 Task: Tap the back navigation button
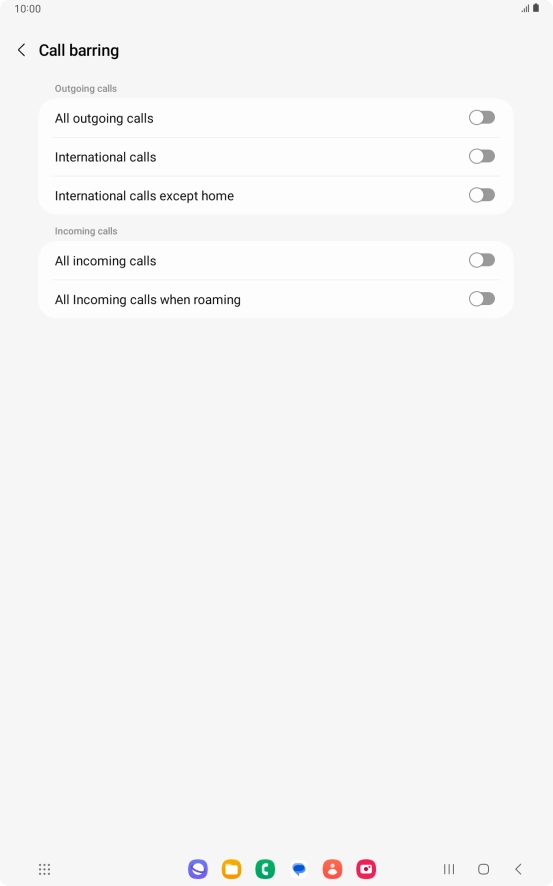(x=519, y=869)
